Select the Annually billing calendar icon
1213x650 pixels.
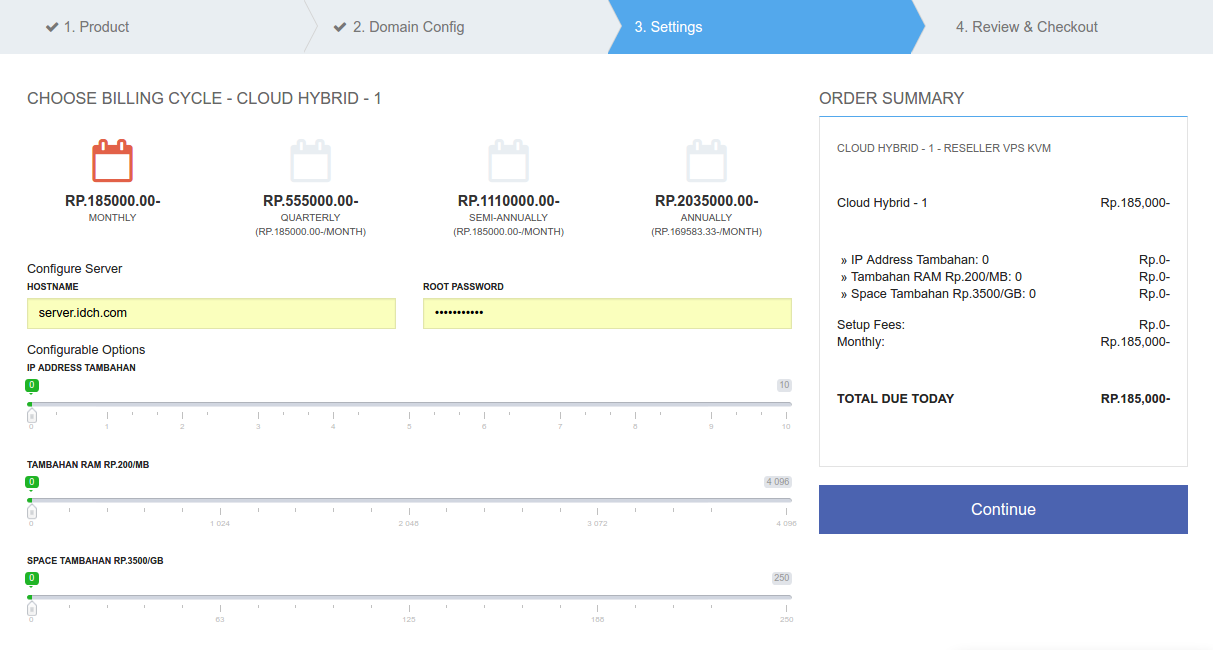pos(707,160)
